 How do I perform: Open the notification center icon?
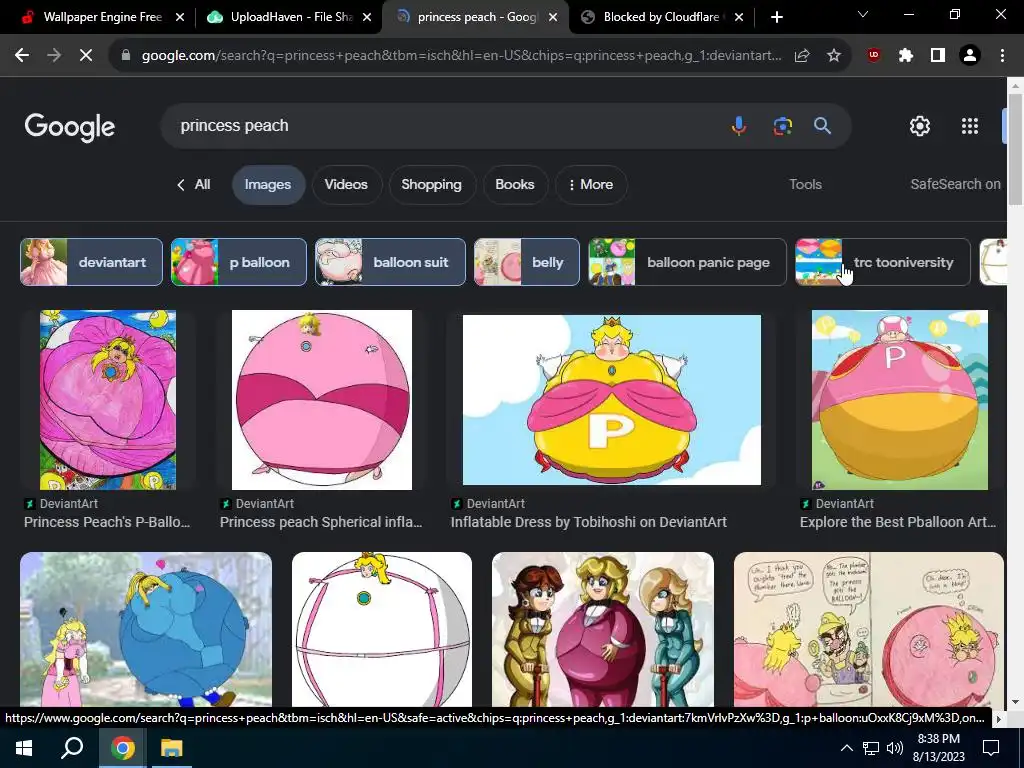[x=991, y=748]
